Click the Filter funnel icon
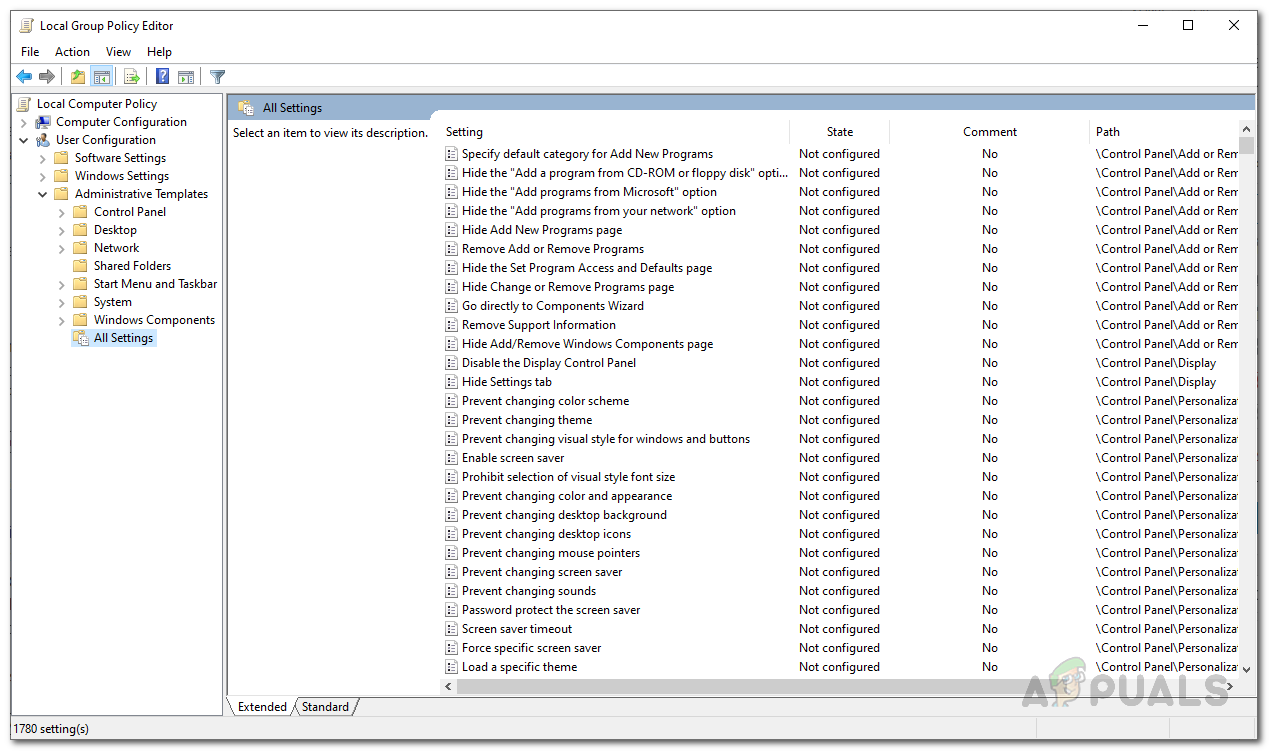 coord(217,77)
